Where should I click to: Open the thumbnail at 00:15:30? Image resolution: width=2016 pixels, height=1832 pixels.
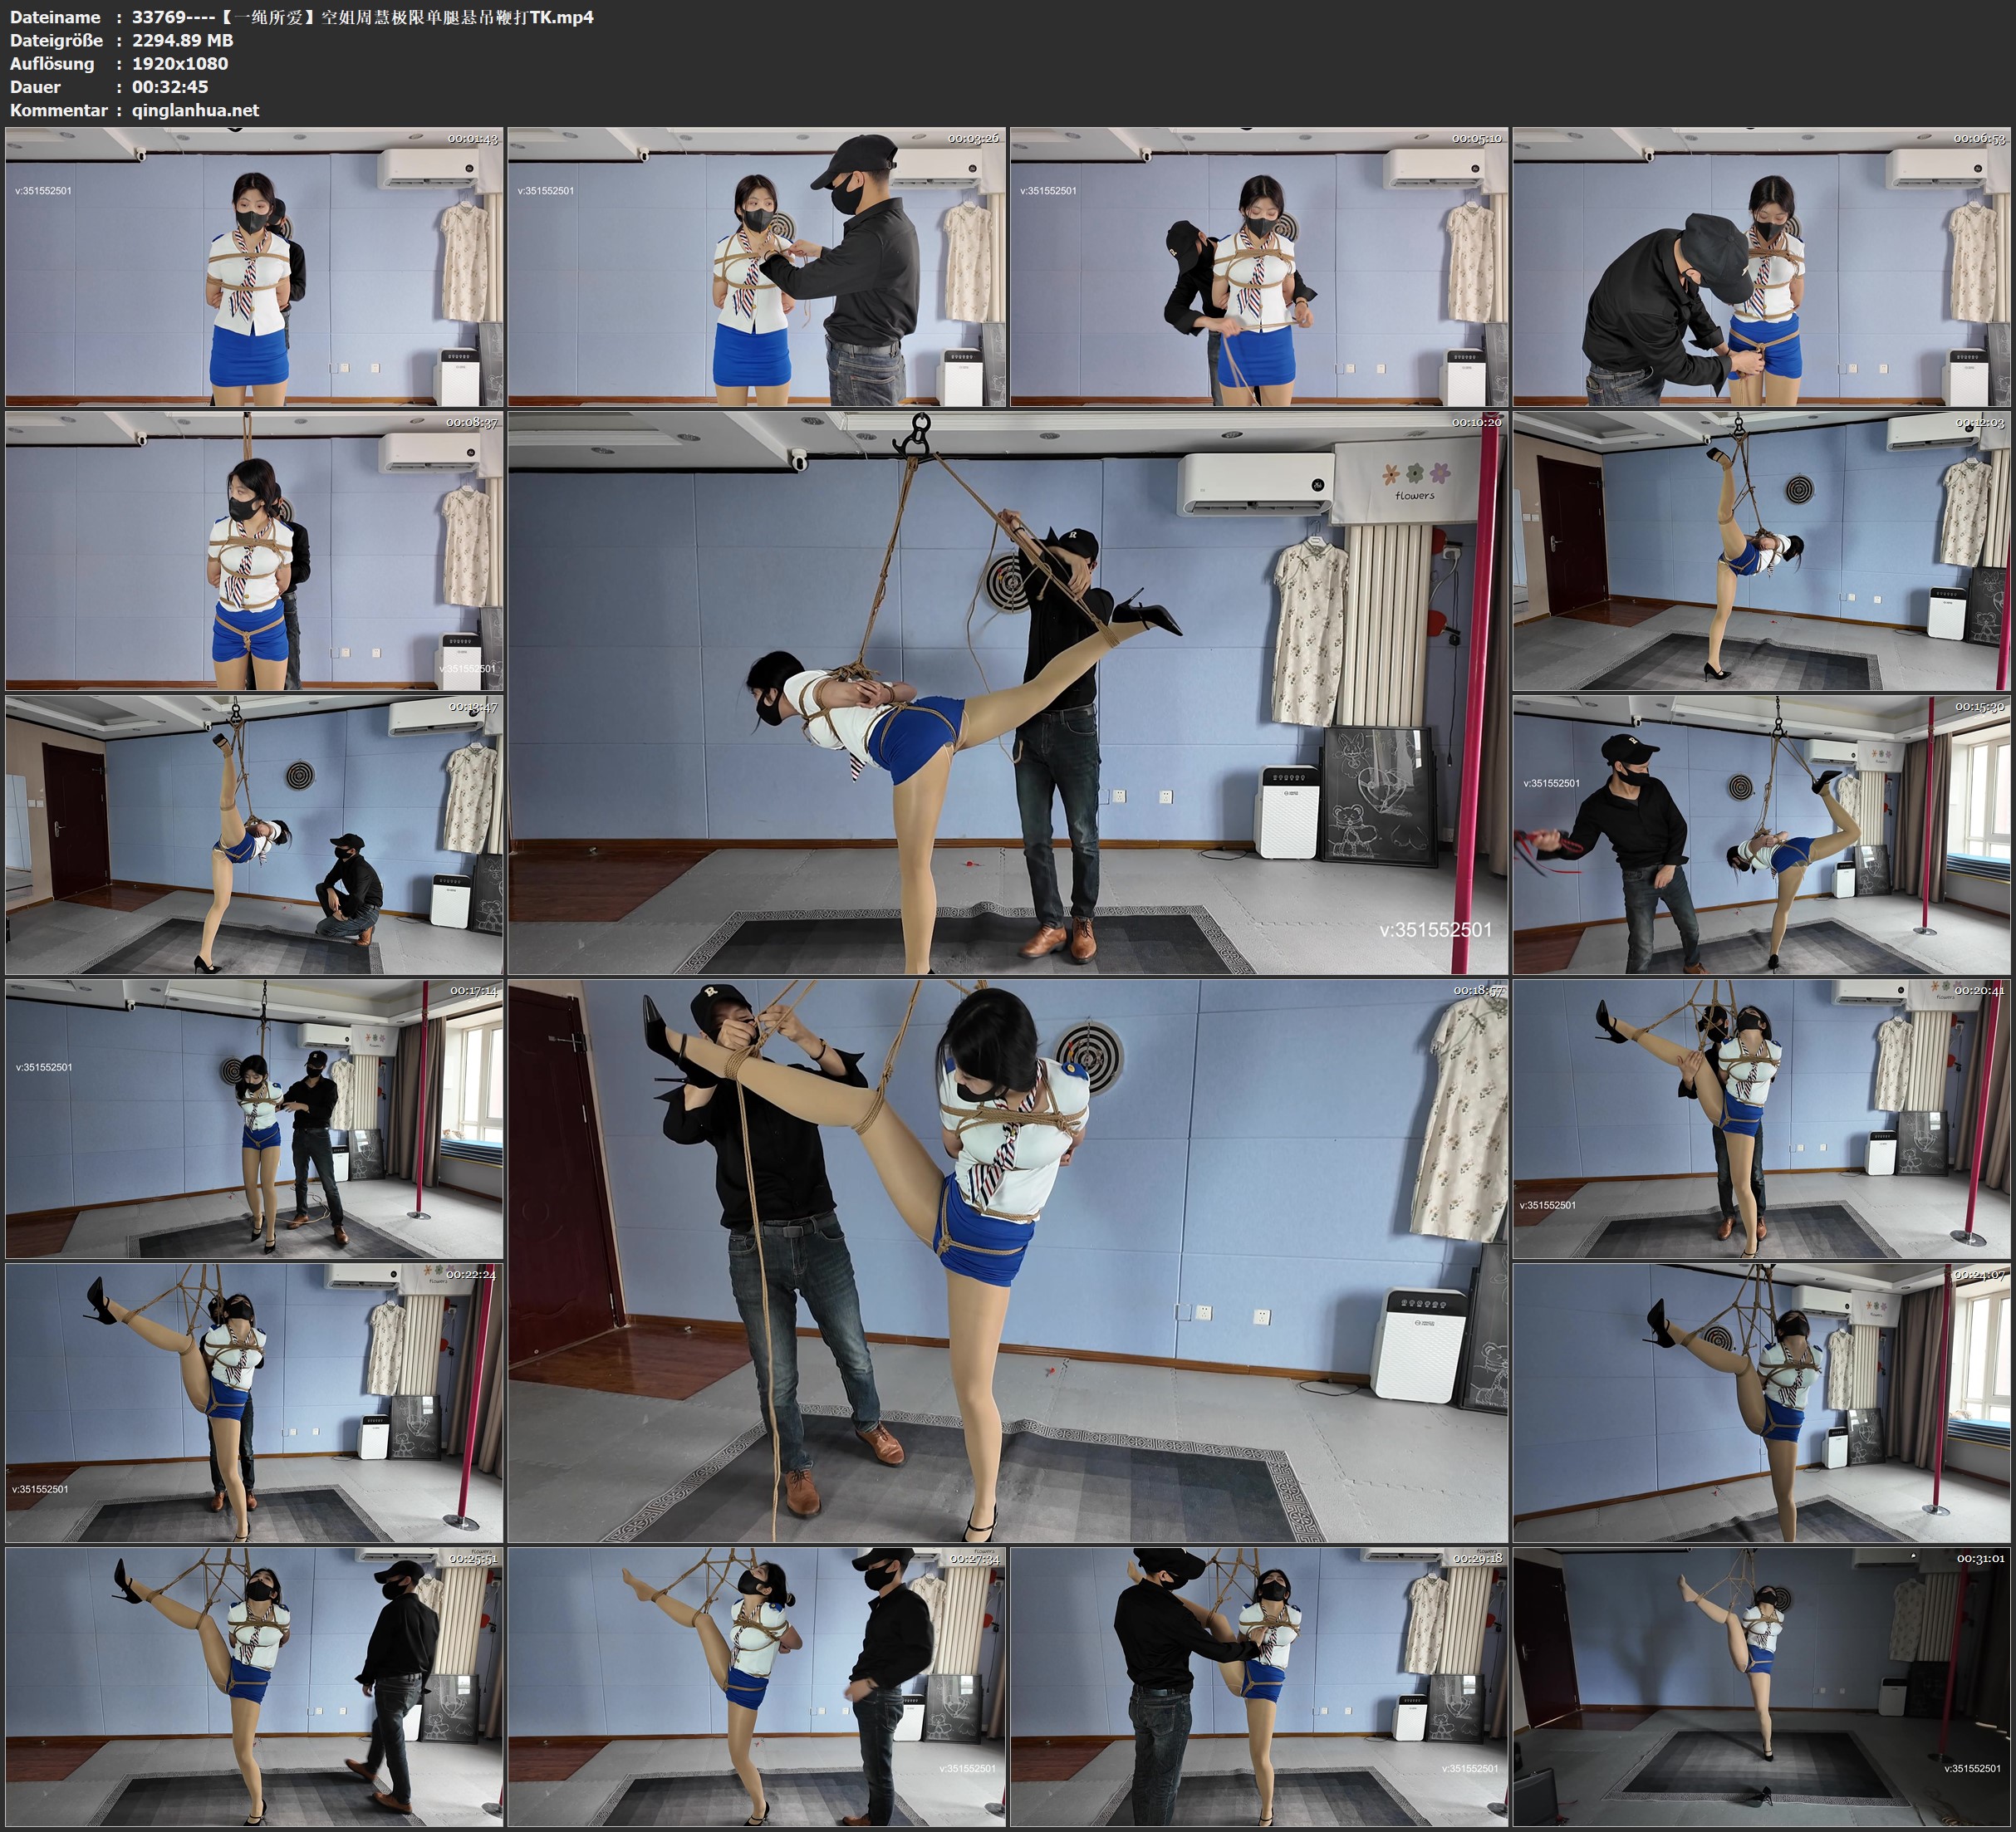click(1761, 835)
